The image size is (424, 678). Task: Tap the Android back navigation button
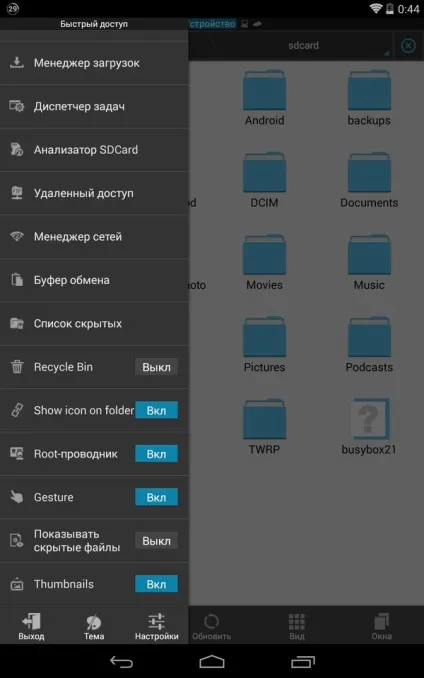coord(121,661)
